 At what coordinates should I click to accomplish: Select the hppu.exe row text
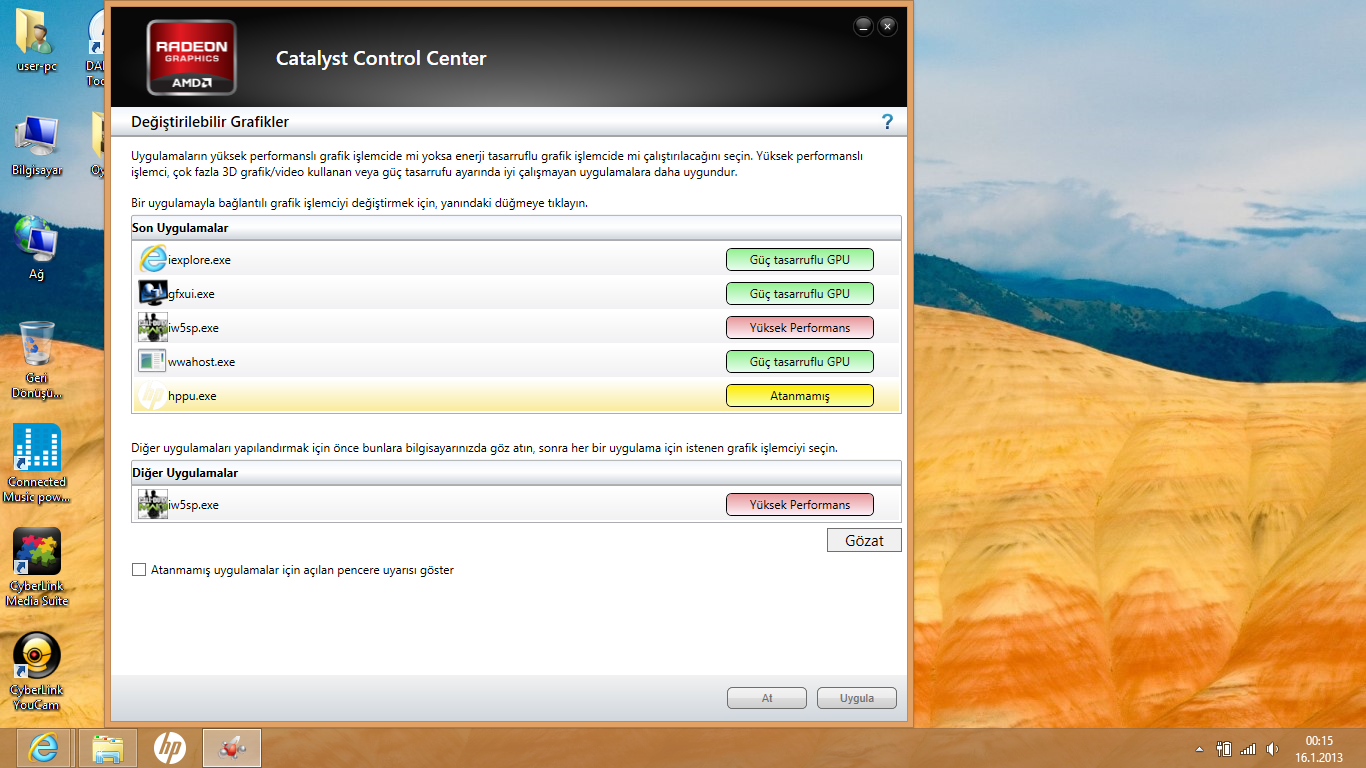click(x=192, y=396)
